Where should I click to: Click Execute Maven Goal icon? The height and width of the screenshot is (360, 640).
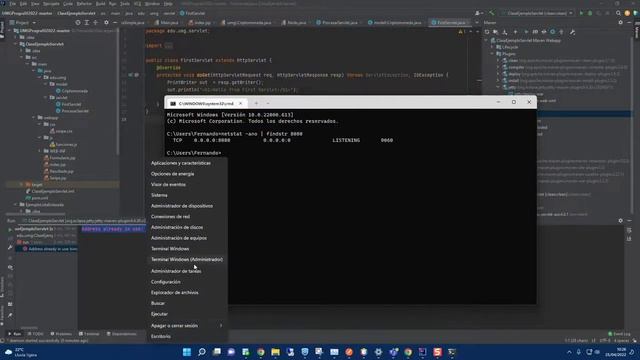coord(534,32)
